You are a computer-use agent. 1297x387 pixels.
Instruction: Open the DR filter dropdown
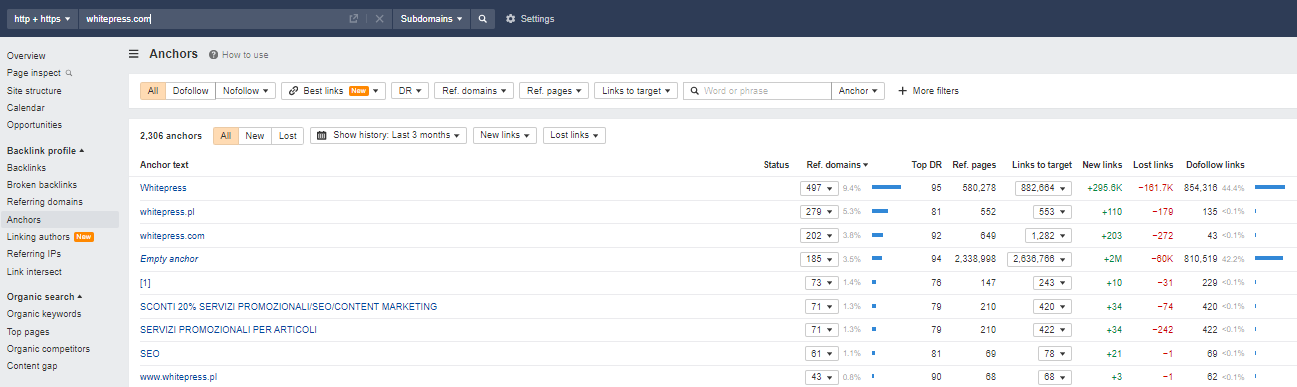409,91
